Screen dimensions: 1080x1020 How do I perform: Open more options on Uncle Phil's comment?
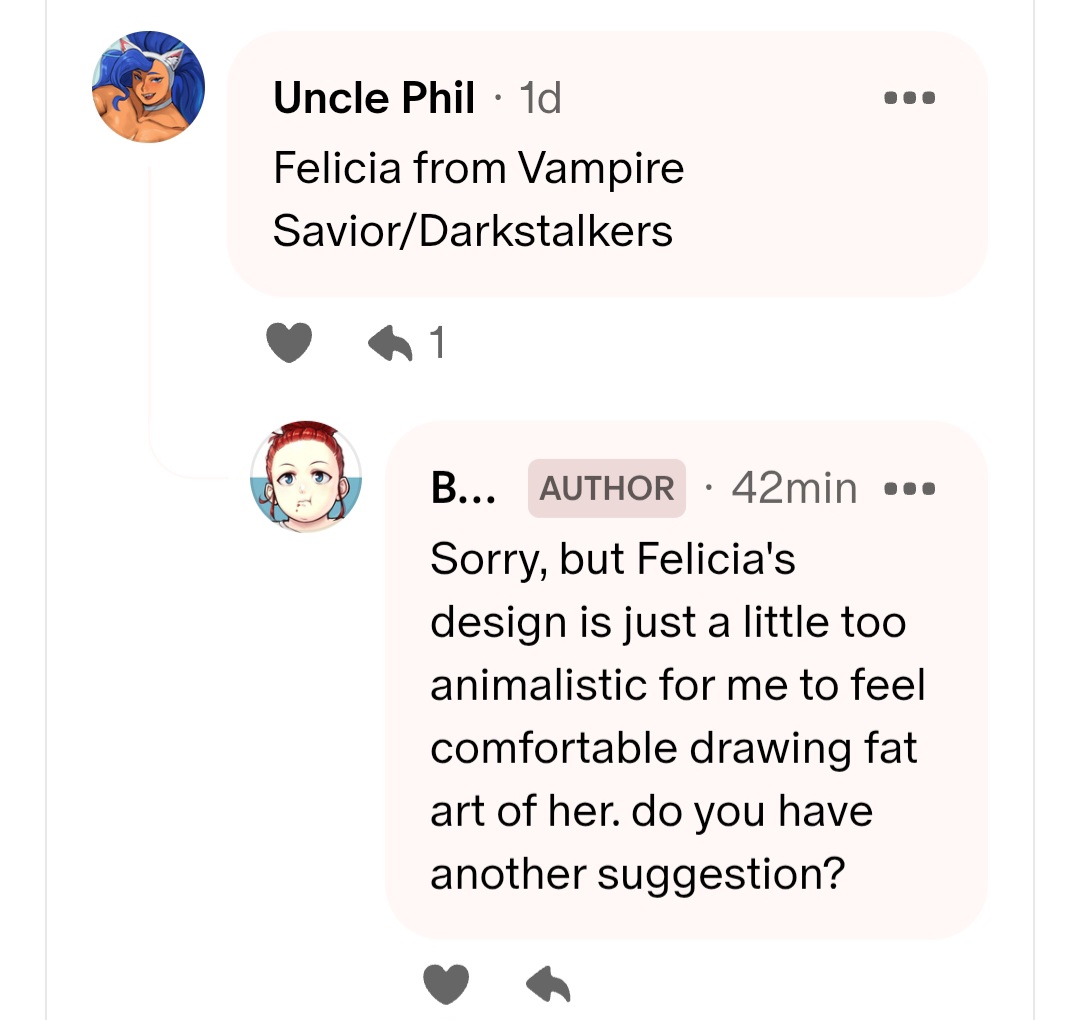pyautogui.click(x=910, y=98)
